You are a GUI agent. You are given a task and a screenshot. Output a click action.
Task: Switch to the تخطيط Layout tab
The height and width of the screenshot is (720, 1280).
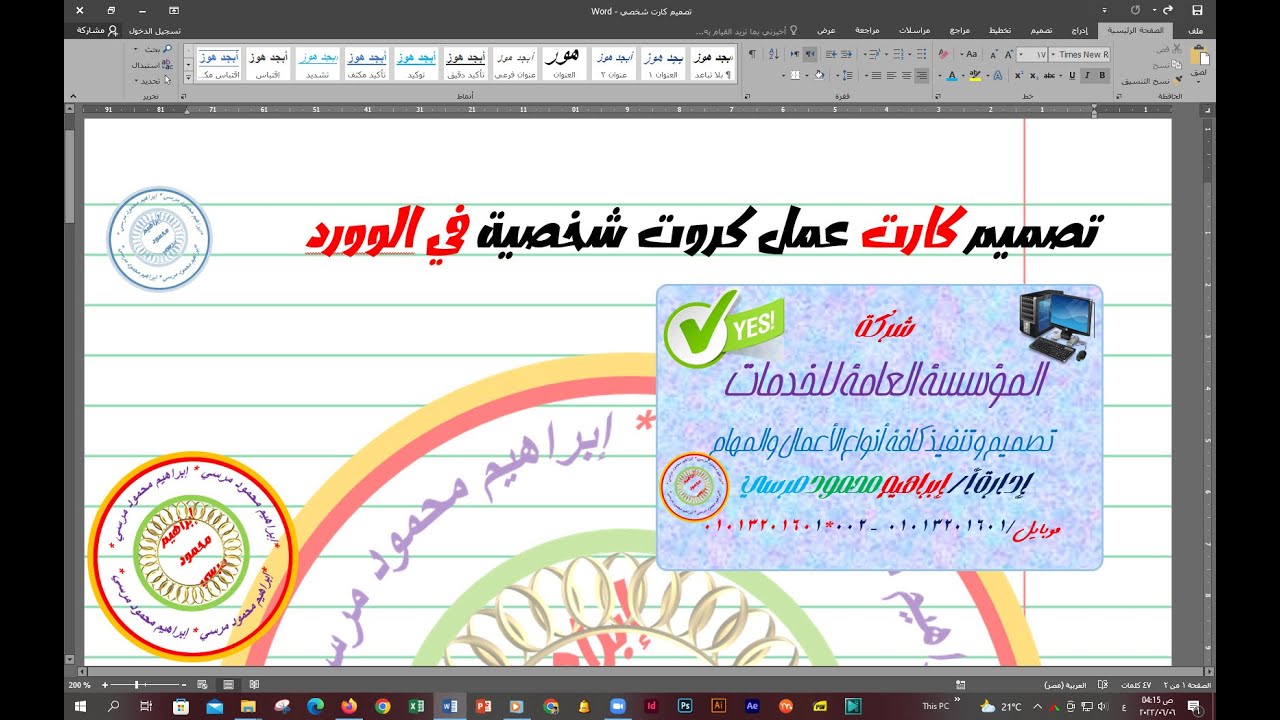coord(1000,31)
